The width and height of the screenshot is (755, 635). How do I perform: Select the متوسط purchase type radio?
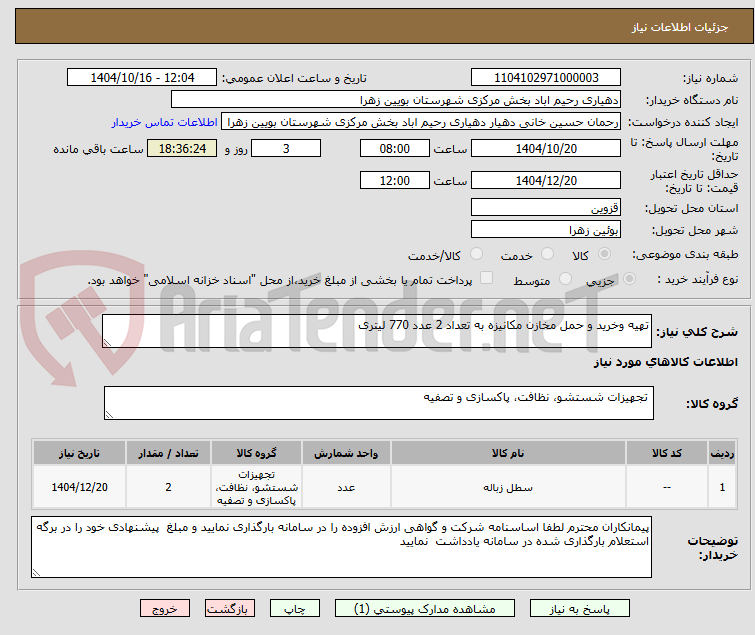click(x=565, y=279)
